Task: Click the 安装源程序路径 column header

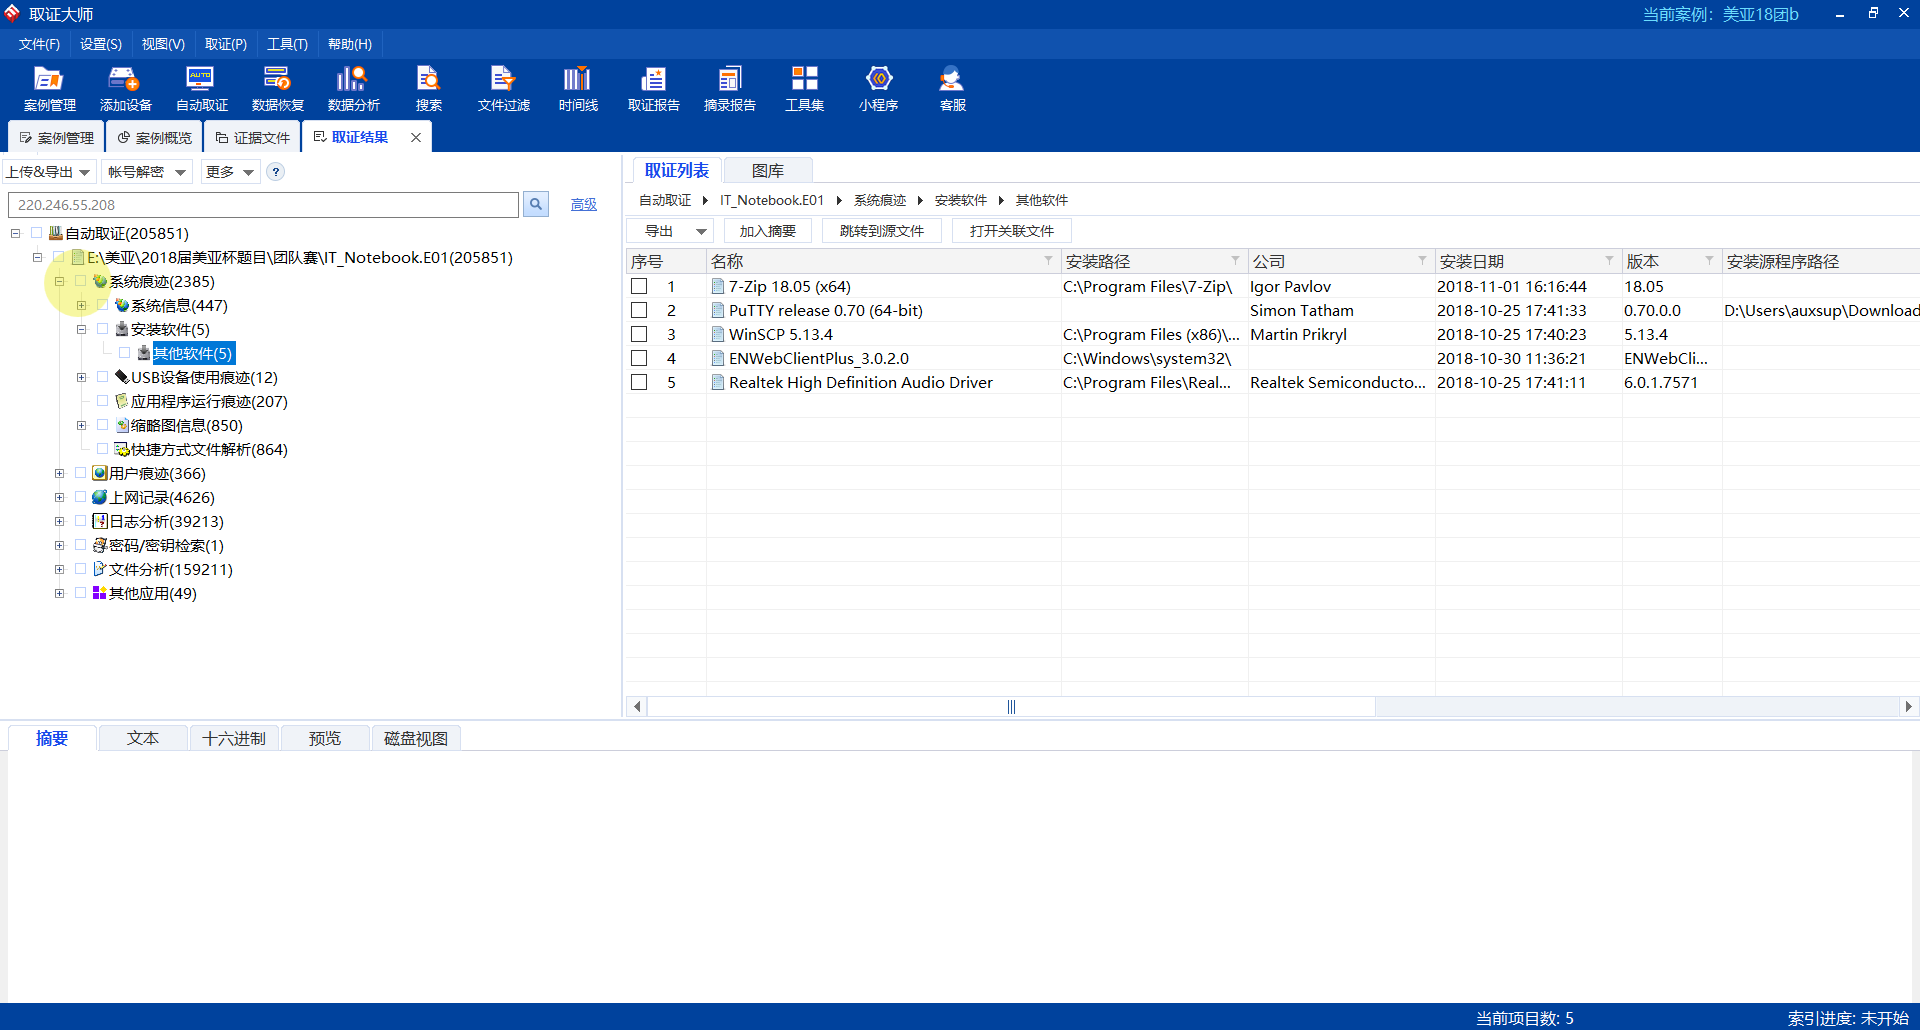Action: 1820,261
